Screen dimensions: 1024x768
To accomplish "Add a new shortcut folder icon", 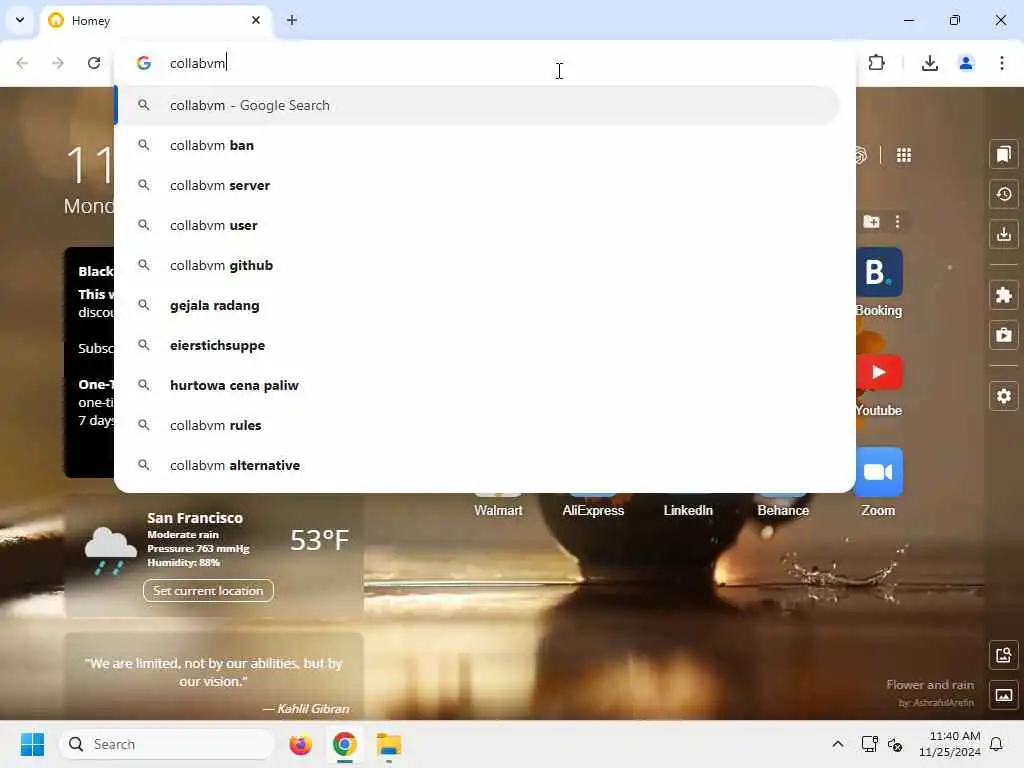I will pos(871,221).
